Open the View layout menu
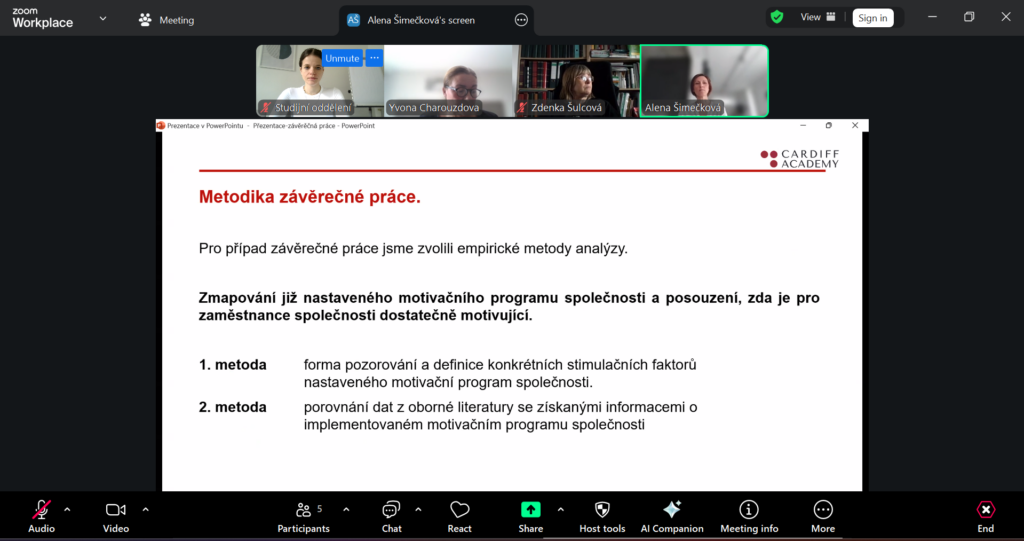The width and height of the screenshot is (1024, 541). click(818, 18)
